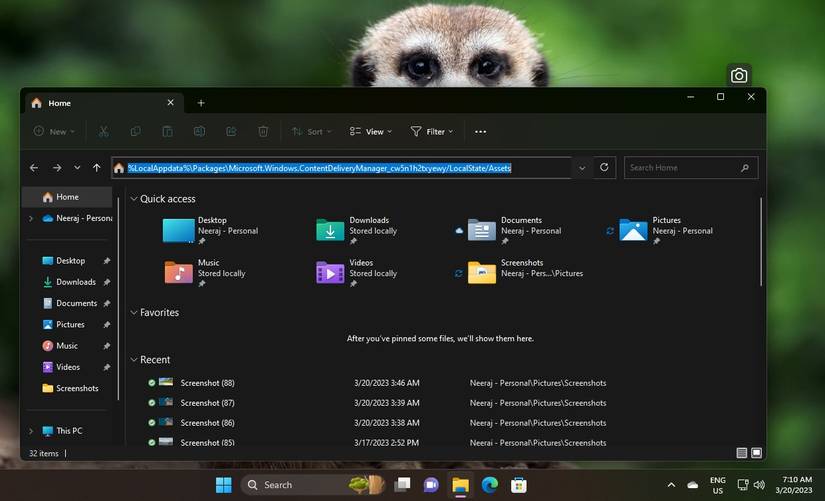
Task: Collapse the Quick access section
Action: (x=134, y=199)
